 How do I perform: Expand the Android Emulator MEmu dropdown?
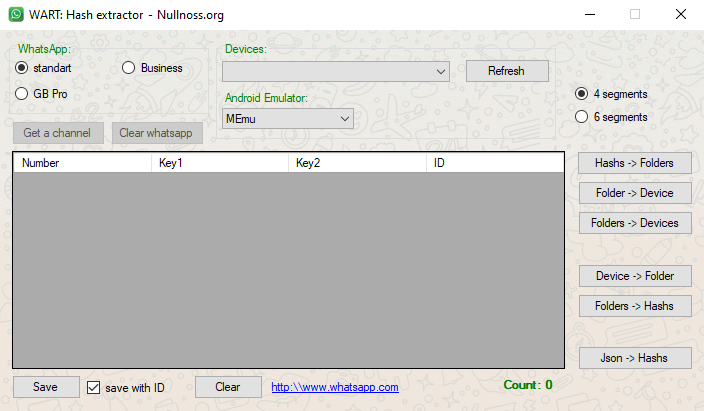click(x=345, y=118)
